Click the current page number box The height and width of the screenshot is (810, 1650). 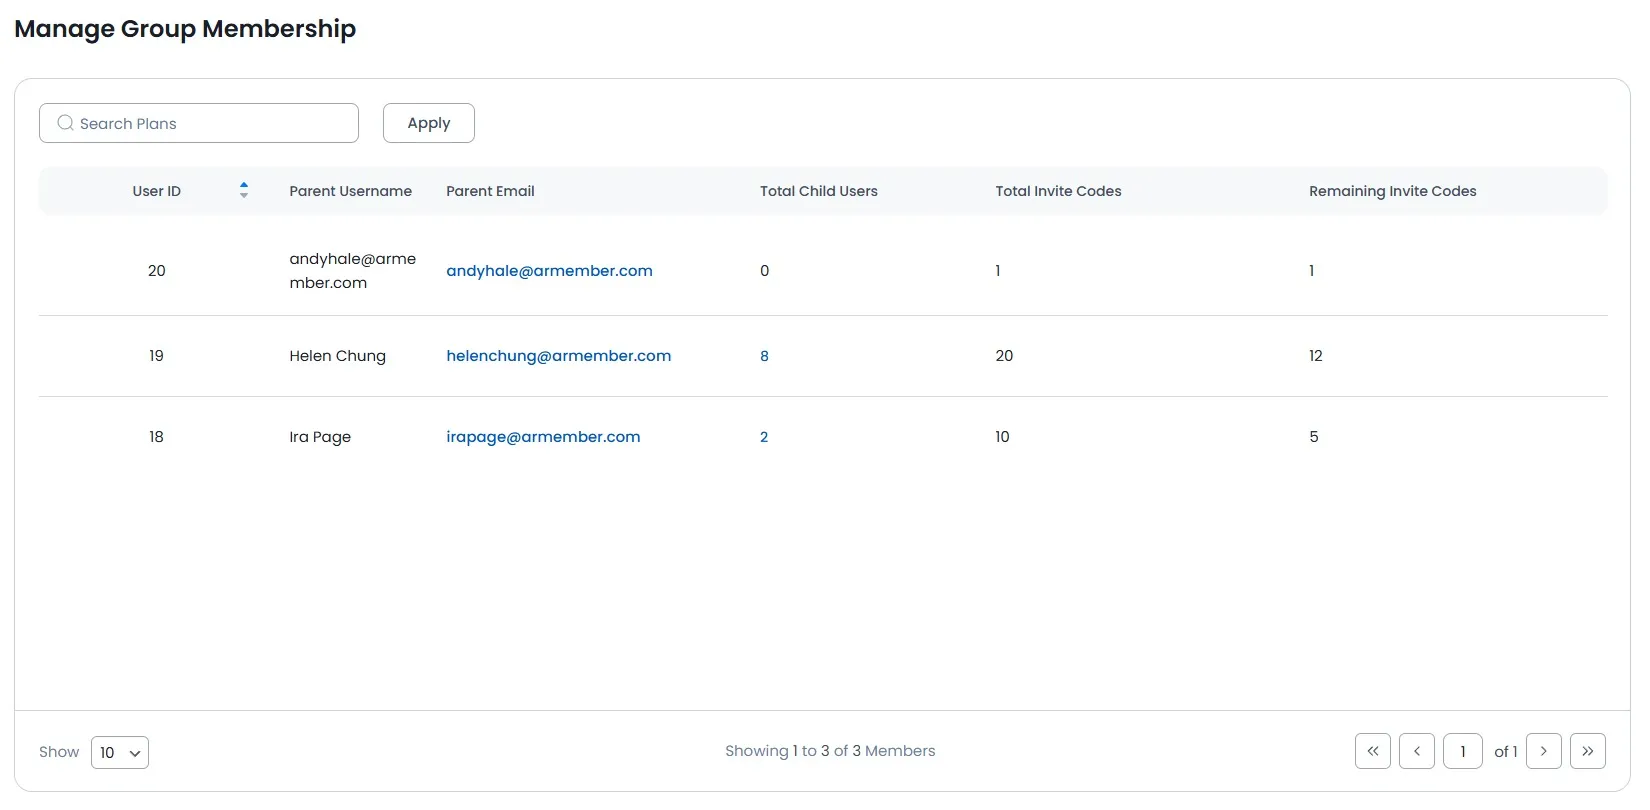tap(1462, 751)
